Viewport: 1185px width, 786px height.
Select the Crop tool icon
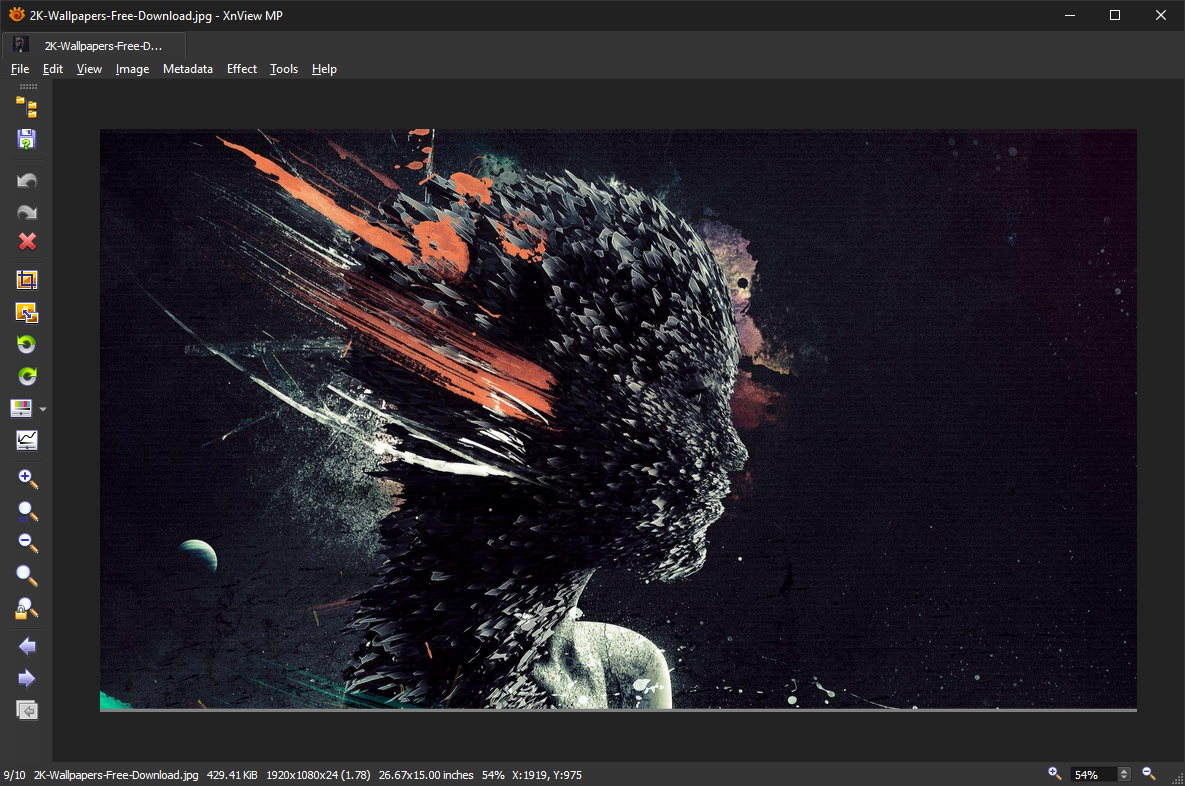pos(27,280)
